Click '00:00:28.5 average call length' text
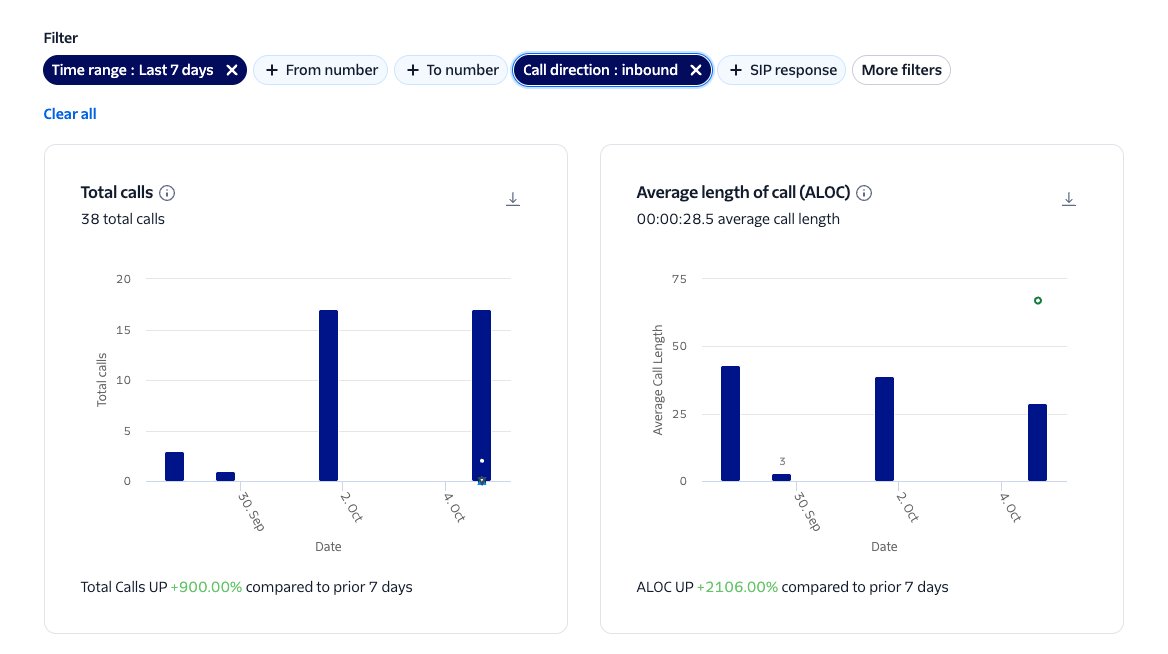This screenshot has height=654, width=1168. [x=738, y=219]
